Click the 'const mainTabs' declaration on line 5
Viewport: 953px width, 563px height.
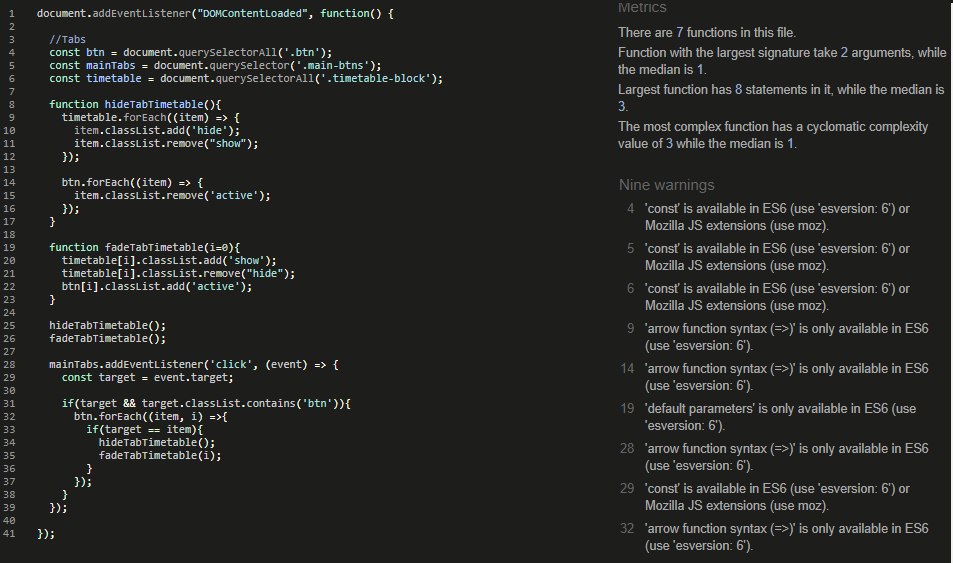(x=215, y=65)
